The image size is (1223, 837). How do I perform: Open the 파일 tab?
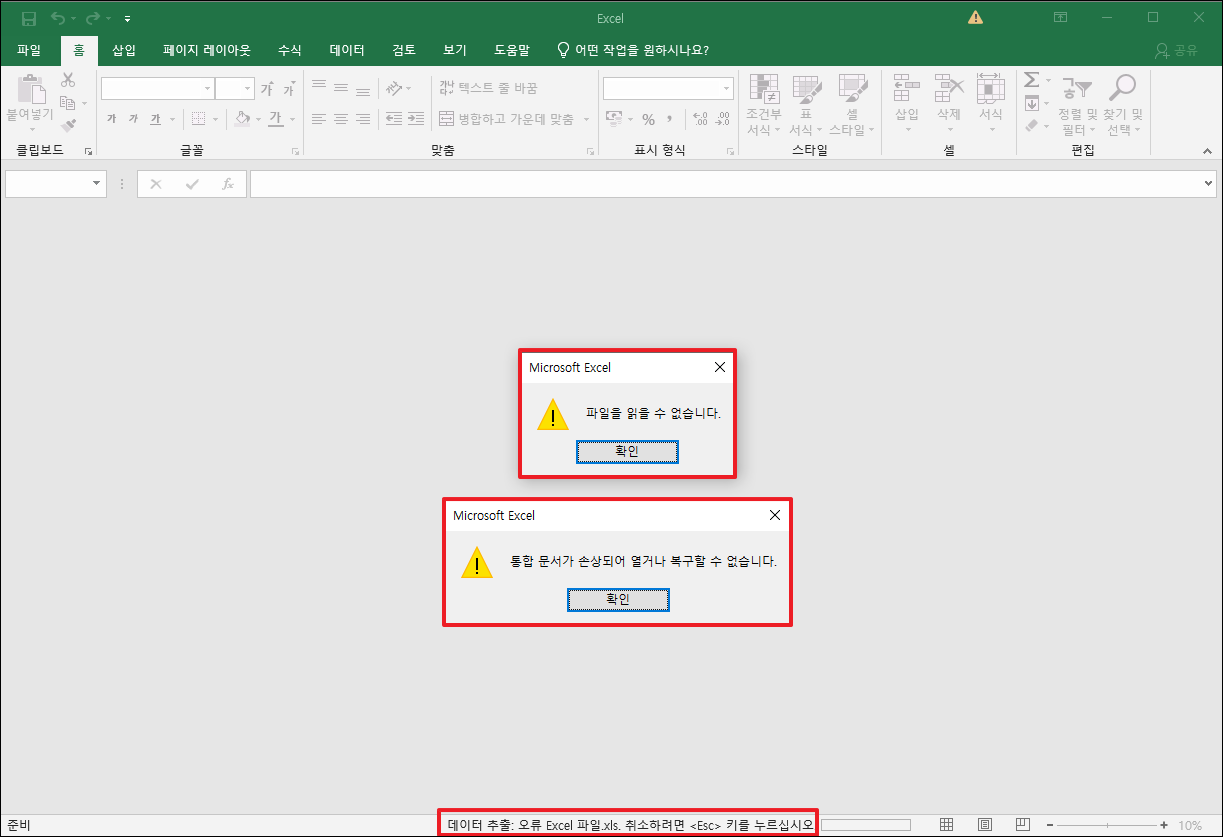[x=29, y=50]
